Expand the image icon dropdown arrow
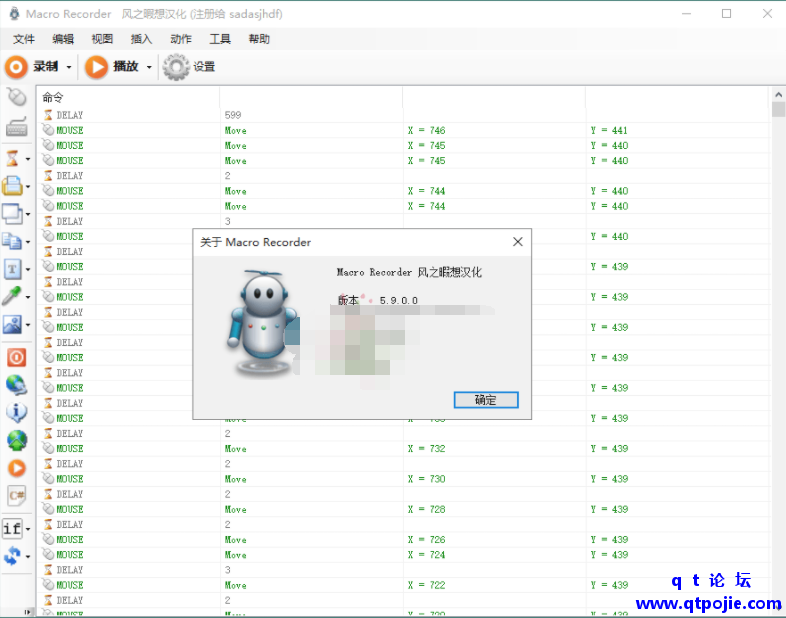Screen dimensions: 786x618 click(28, 325)
